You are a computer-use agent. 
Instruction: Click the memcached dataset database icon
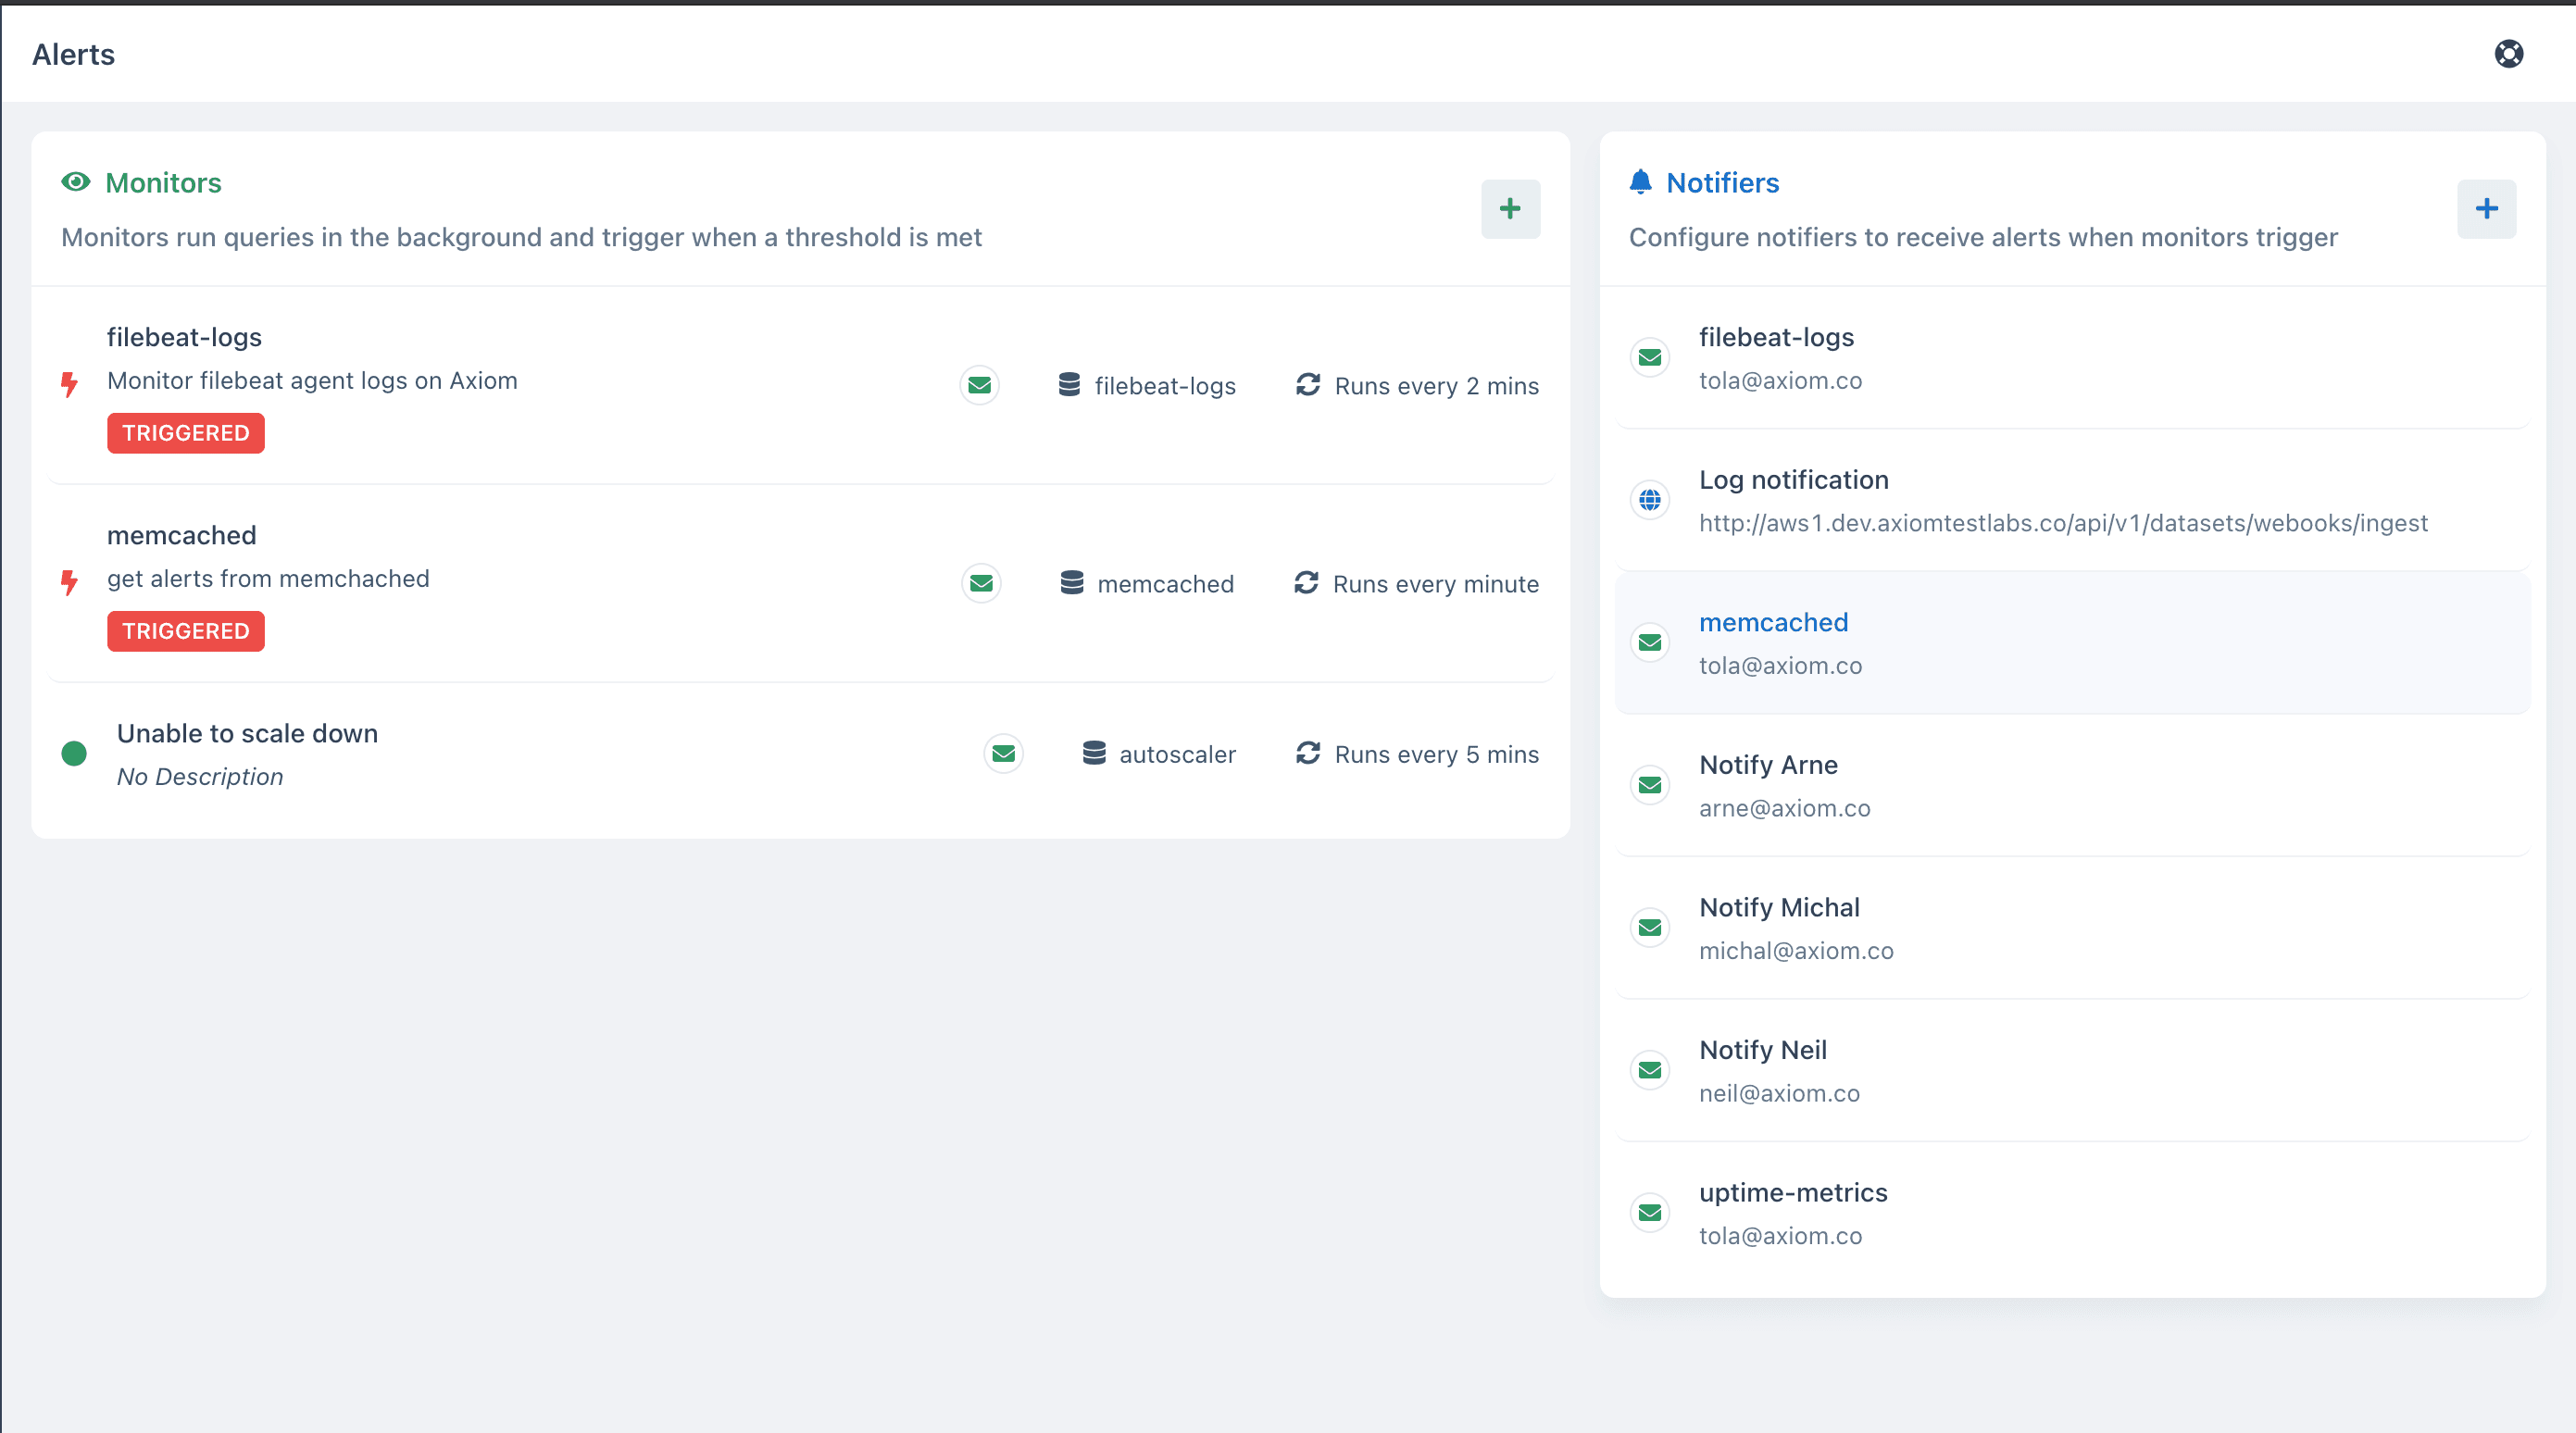(1072, 583)
